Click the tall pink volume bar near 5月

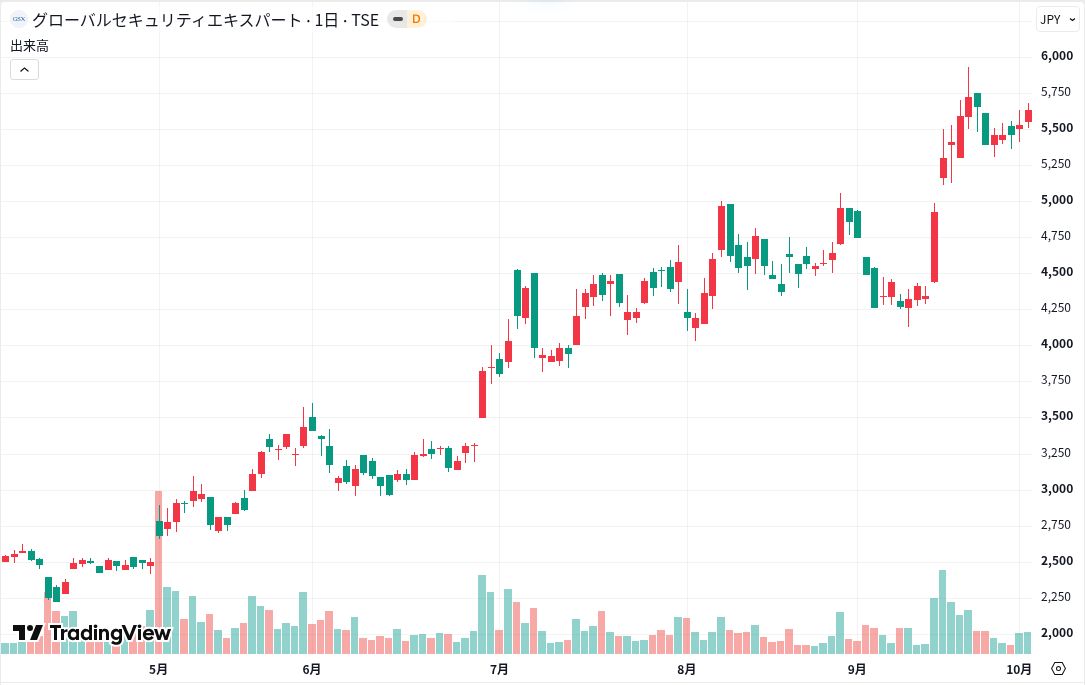click(x=158, y=572)
